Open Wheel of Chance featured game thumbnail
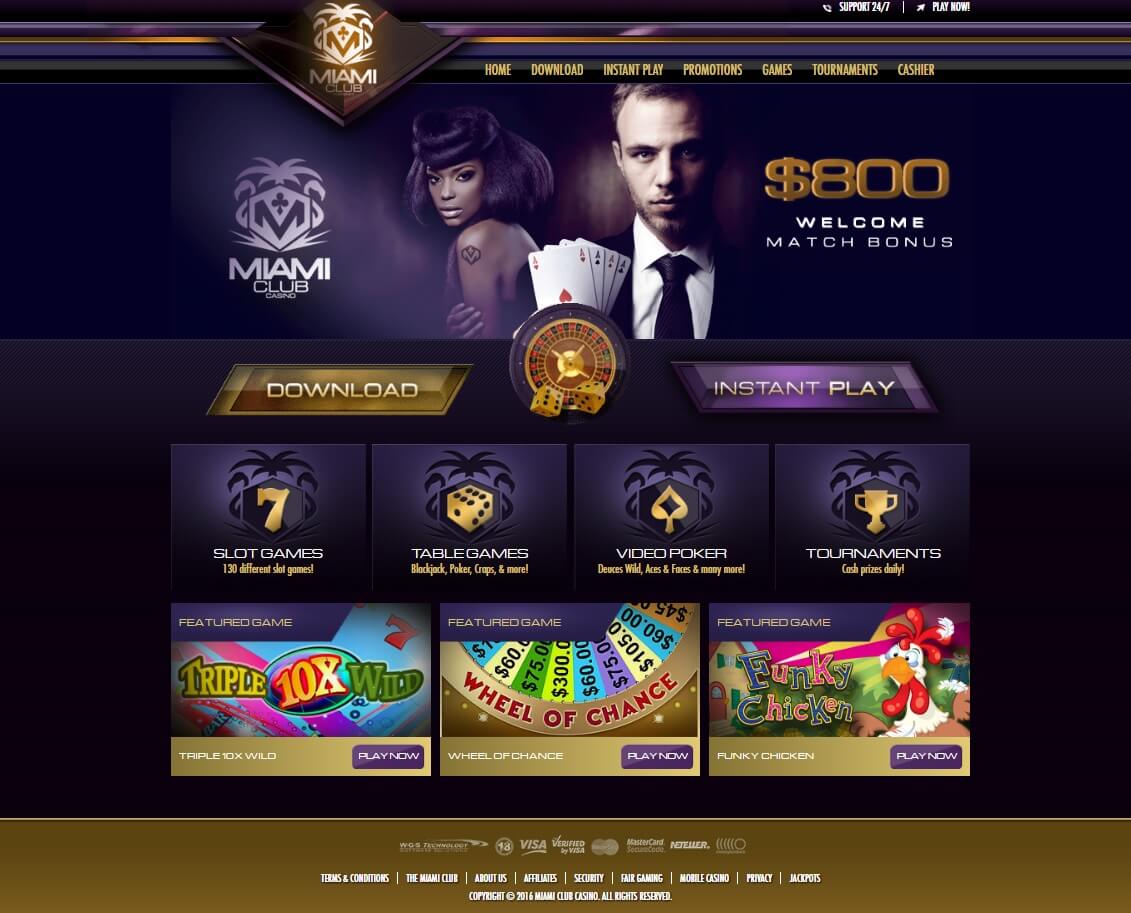The height and width of the screenshot is (913, 1131). click(x=570, y=670)
